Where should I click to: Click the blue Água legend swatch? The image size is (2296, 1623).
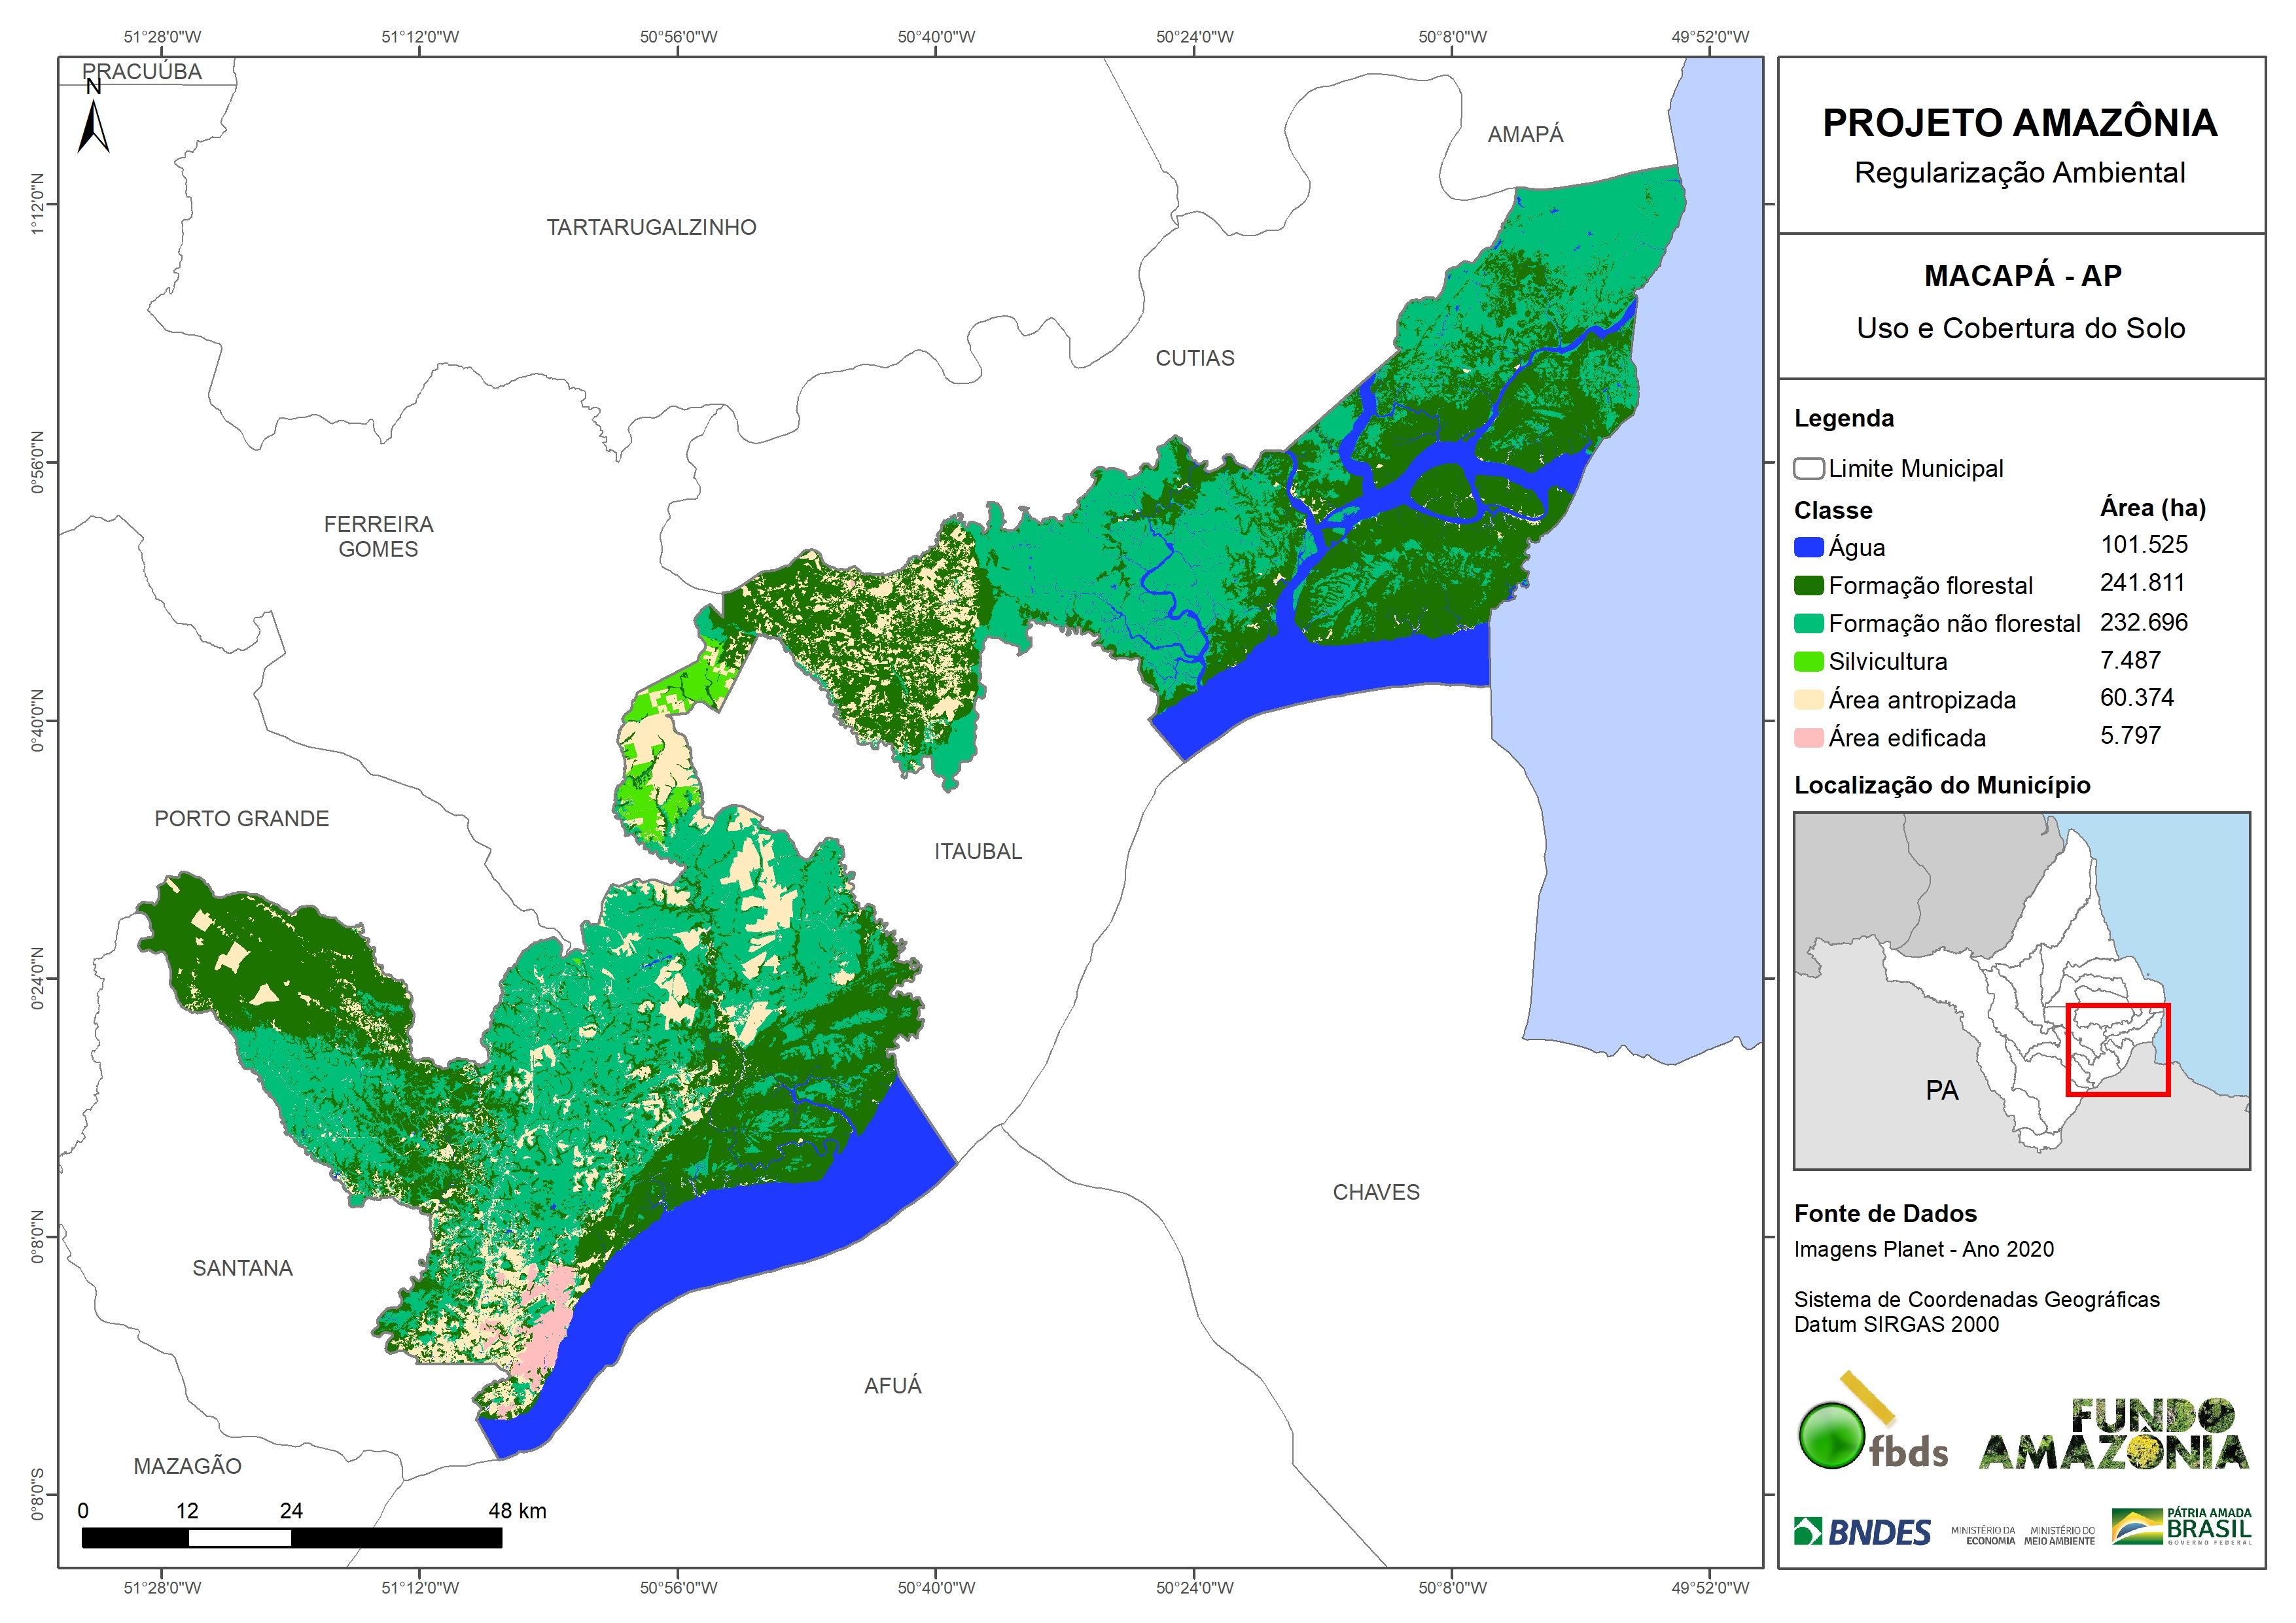point(1808,547)
